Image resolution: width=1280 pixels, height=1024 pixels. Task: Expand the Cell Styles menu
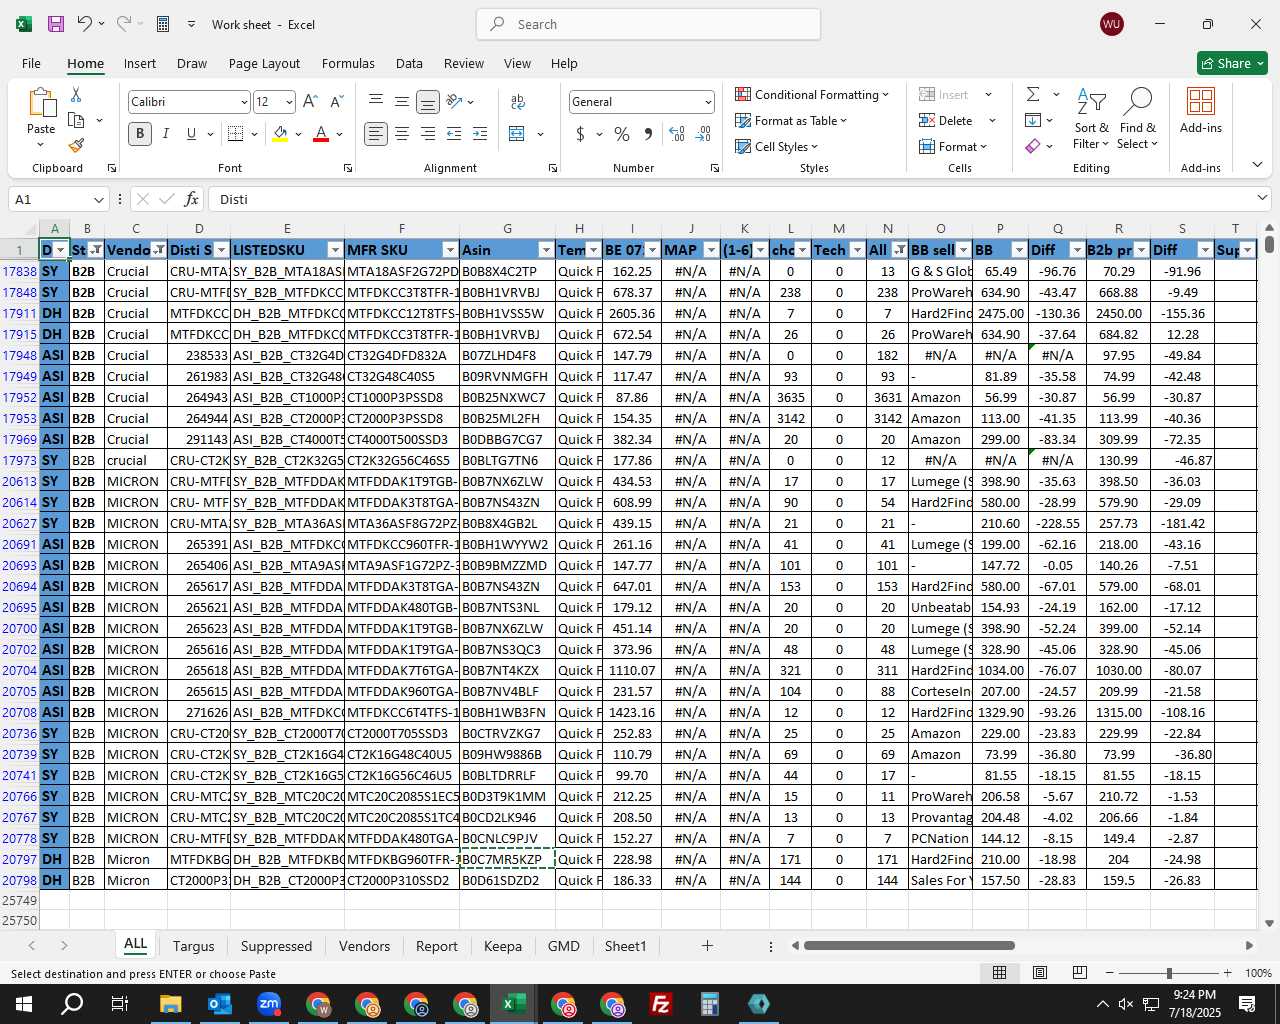[x=777, y=146]
